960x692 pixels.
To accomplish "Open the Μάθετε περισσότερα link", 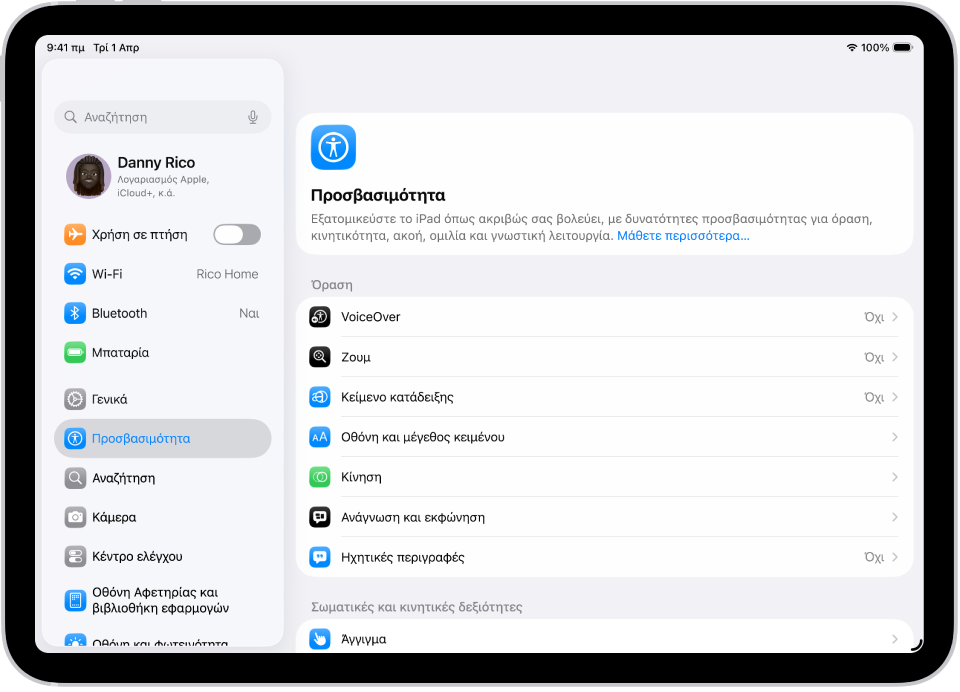I will [x=683, y=236].
